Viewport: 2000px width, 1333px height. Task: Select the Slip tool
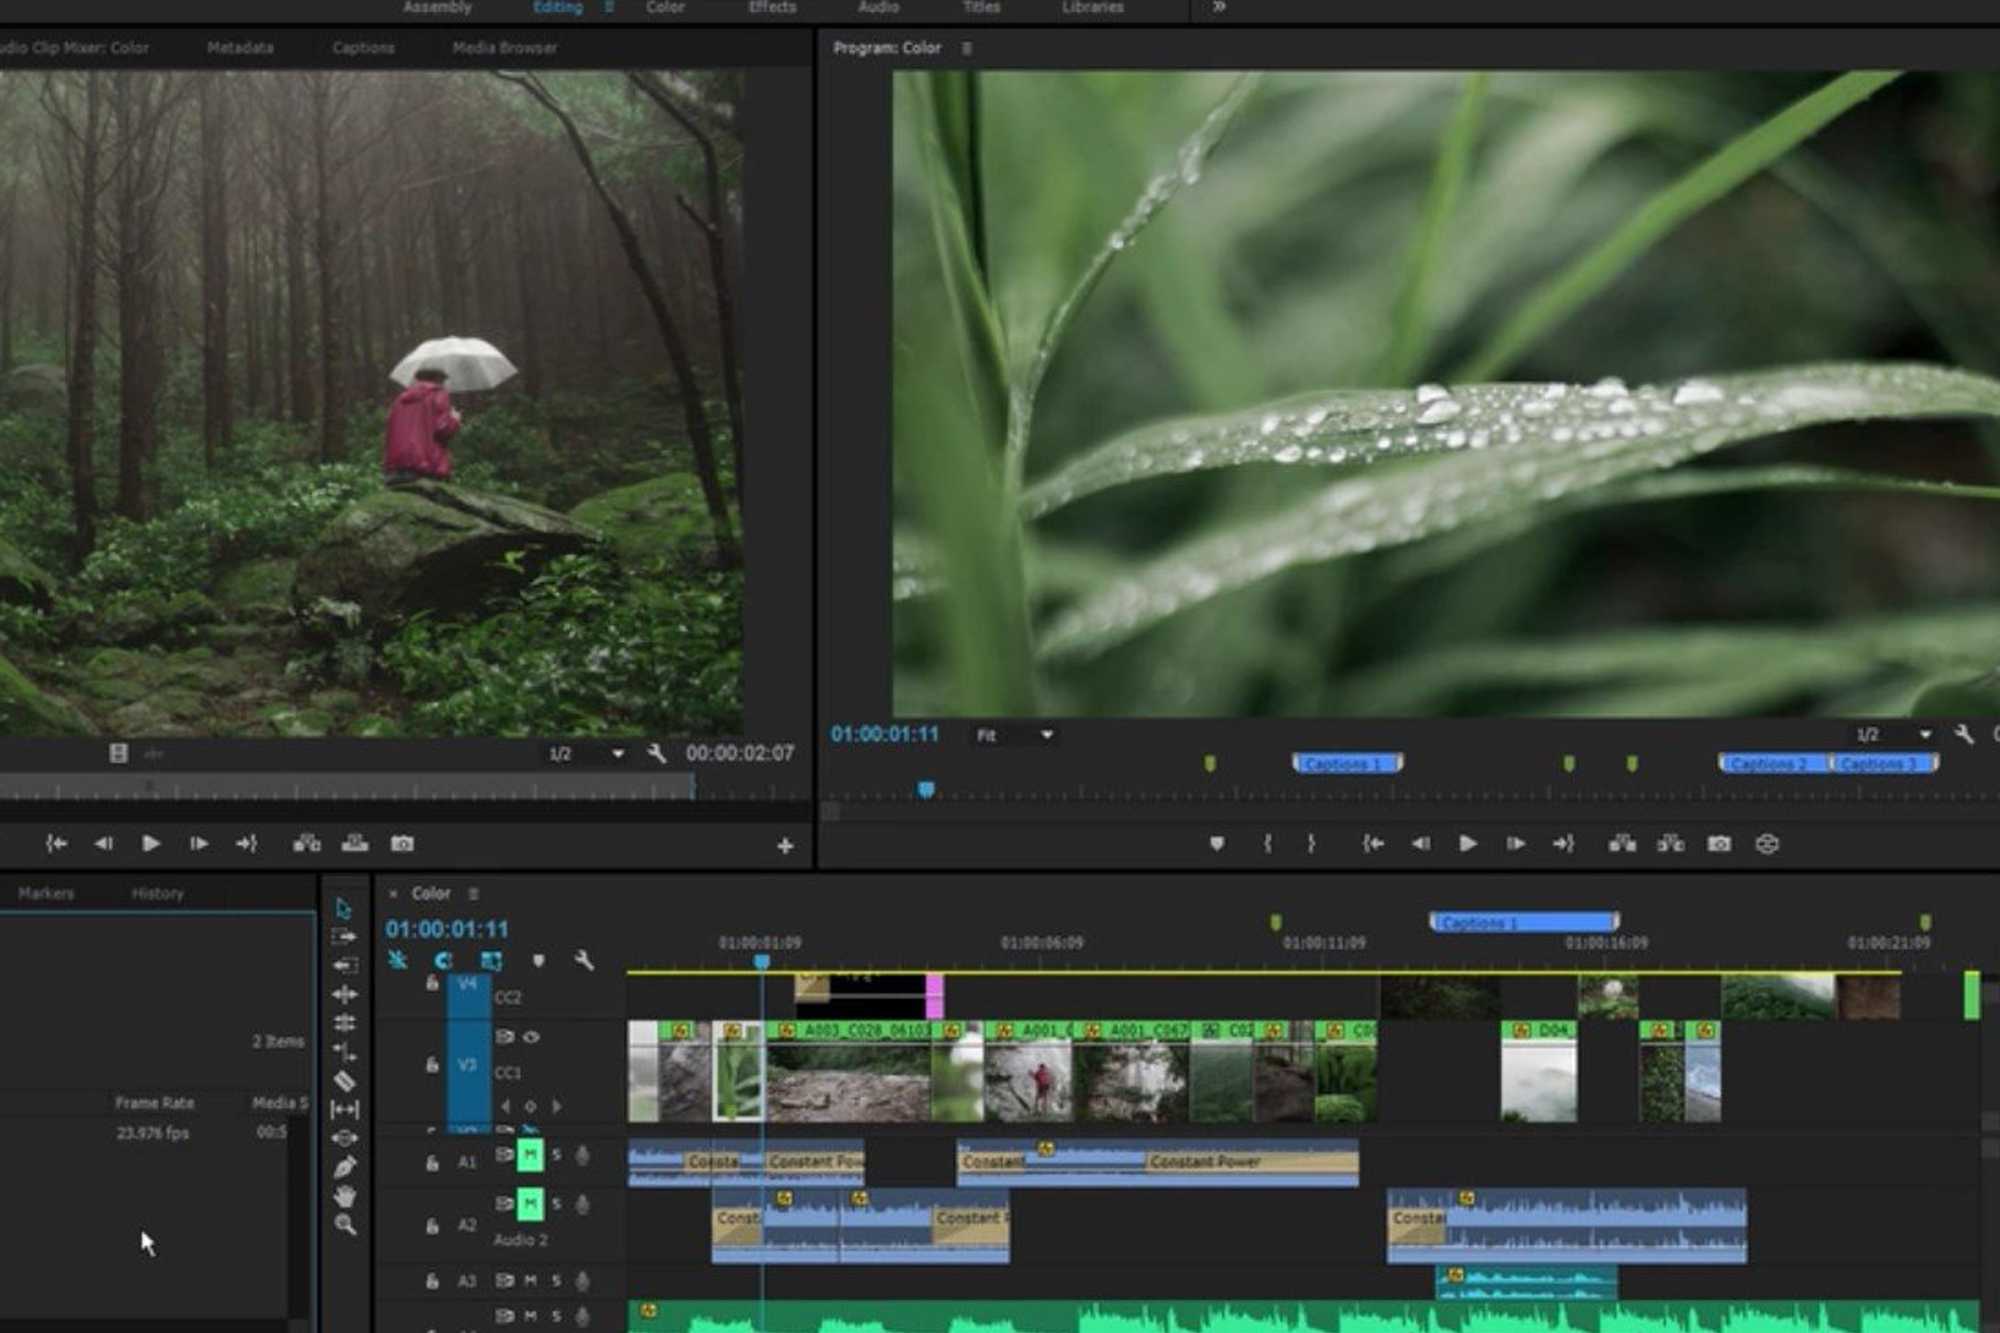pyautogui.click(x=344, y=1109)
